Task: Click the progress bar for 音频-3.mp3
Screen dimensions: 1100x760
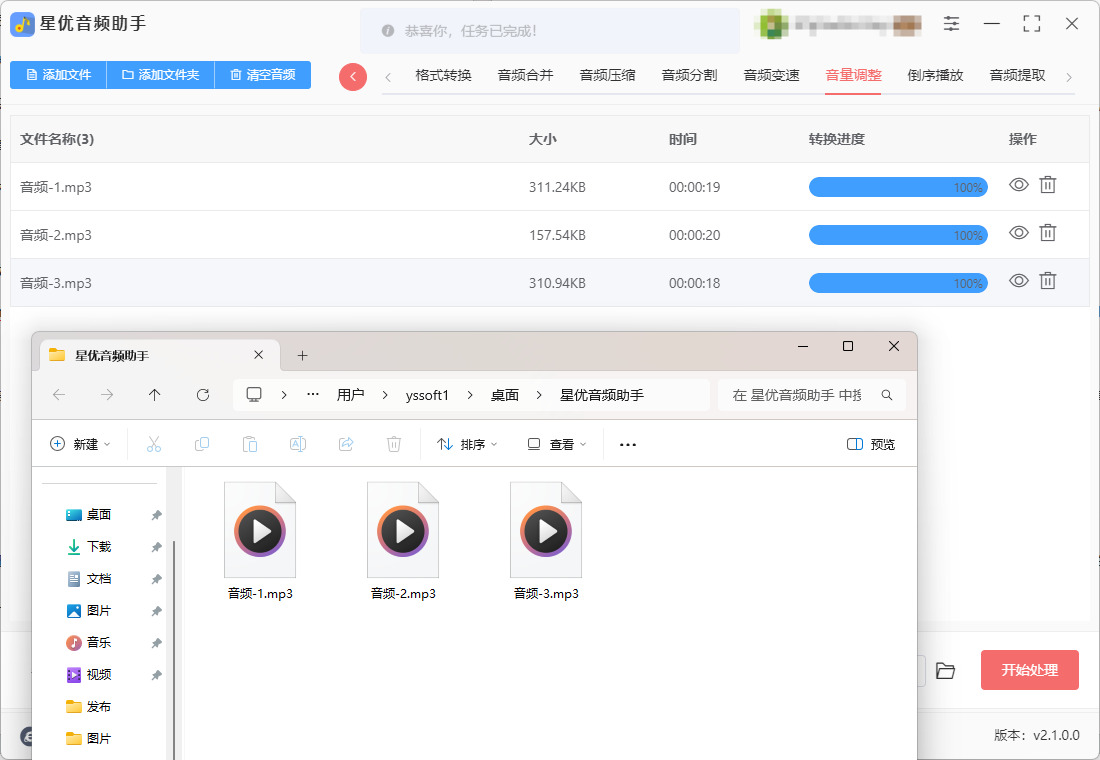Action: [x=898, y=283]
